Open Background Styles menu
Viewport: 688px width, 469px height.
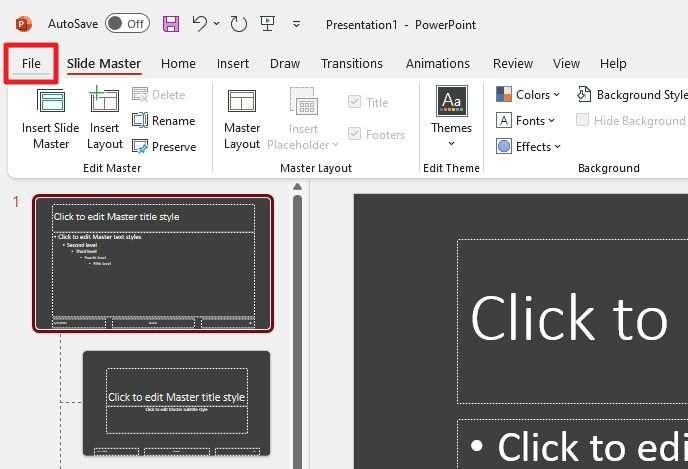pos(632,95)
